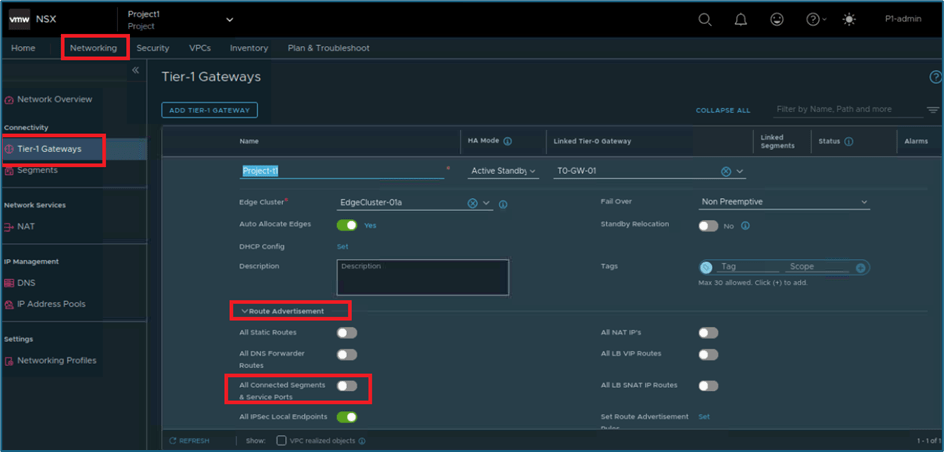Turn off Auto Allocate Edges toggle
The height and width of the screenshot is (452, 944).
pyautogui.click(x=346, y=225)
